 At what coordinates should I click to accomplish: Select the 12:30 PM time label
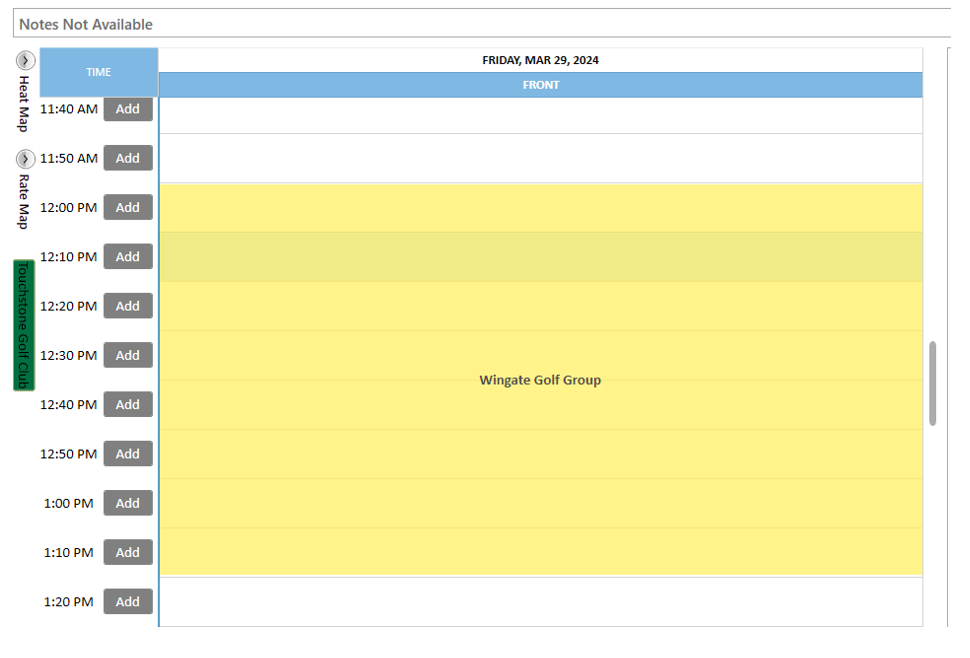point(69,356)
